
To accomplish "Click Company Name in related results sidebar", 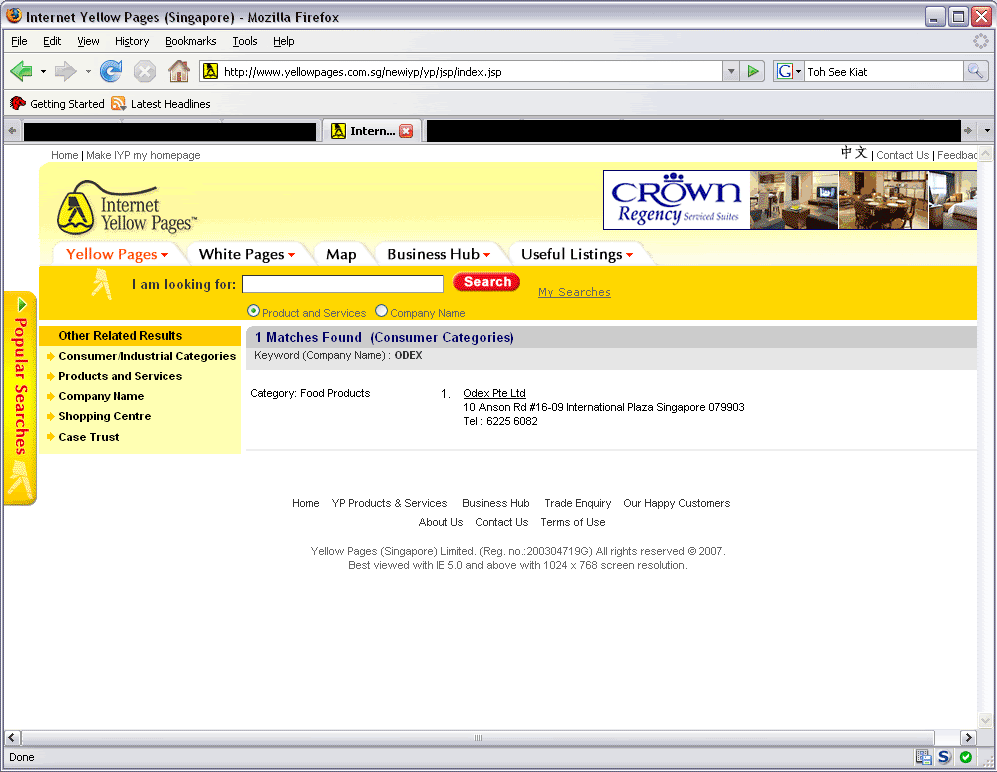I will [x=101, y=396].
